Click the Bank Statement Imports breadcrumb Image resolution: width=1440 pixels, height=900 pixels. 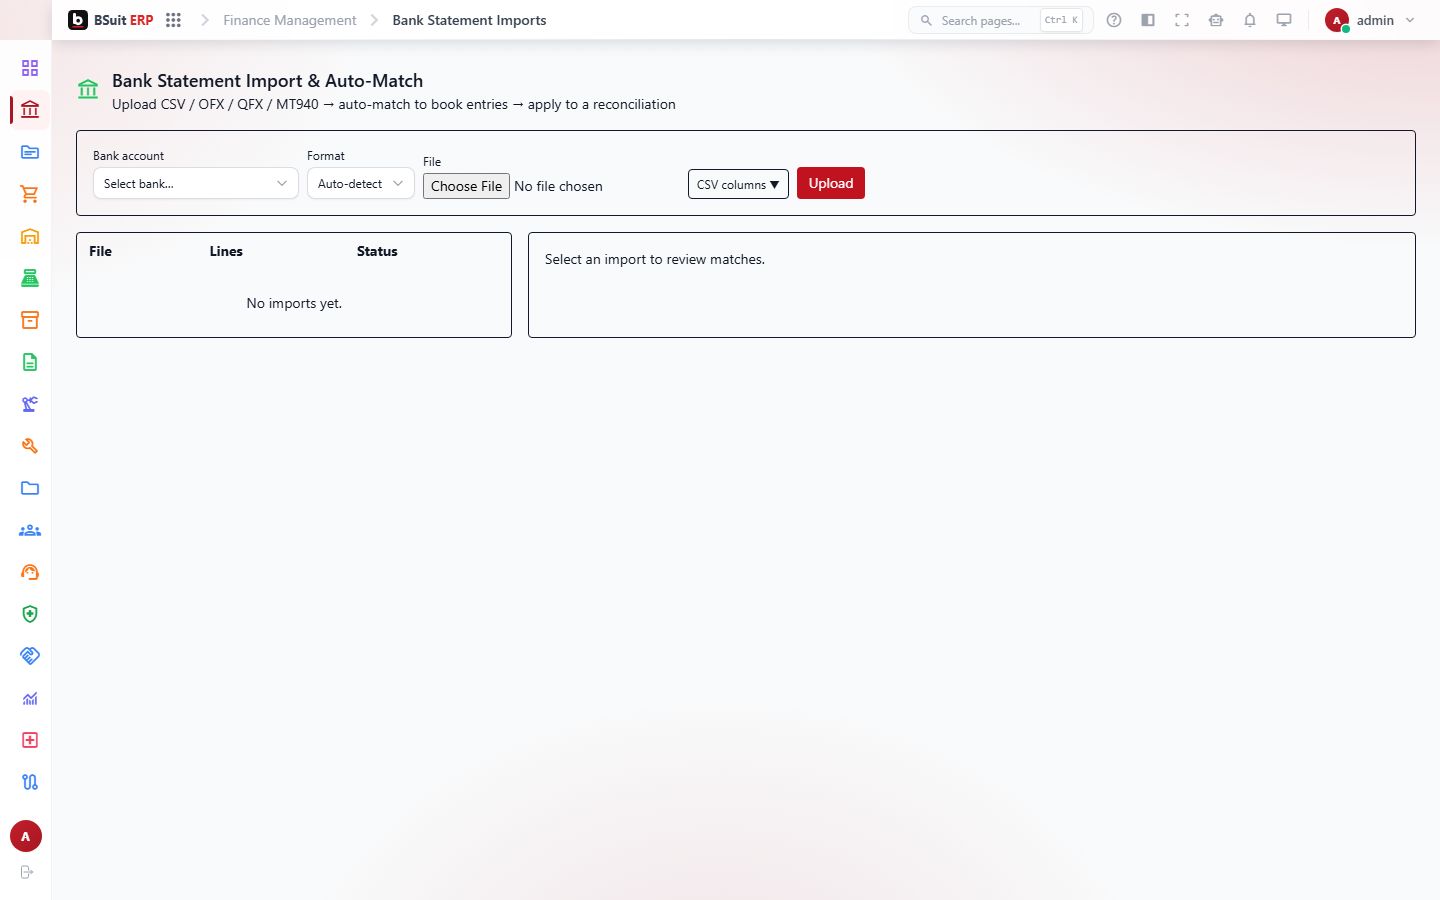pos(469,20)
